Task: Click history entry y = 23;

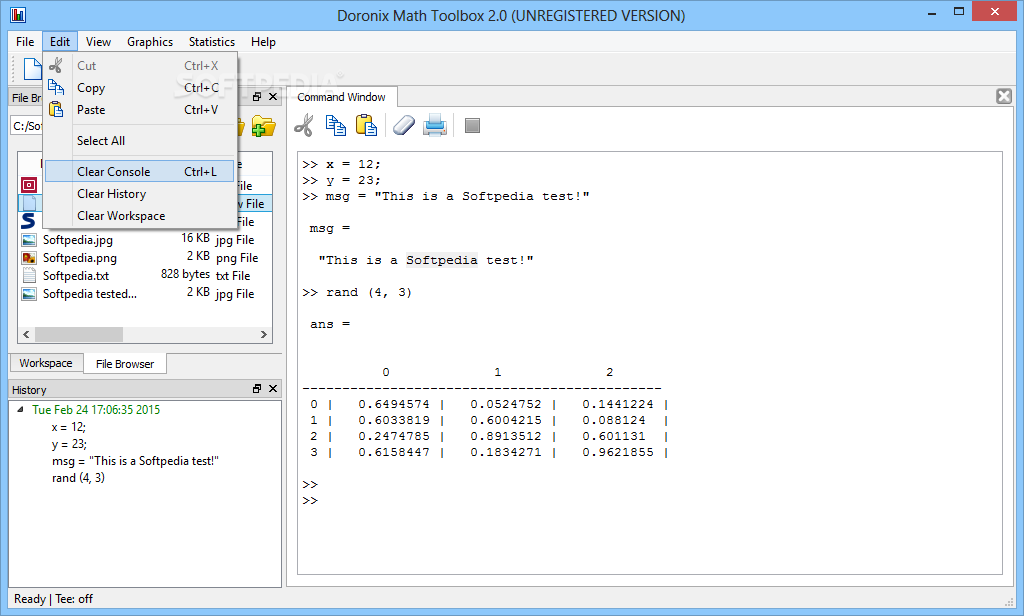Action: pyautogui.click(x=69, y=444)
